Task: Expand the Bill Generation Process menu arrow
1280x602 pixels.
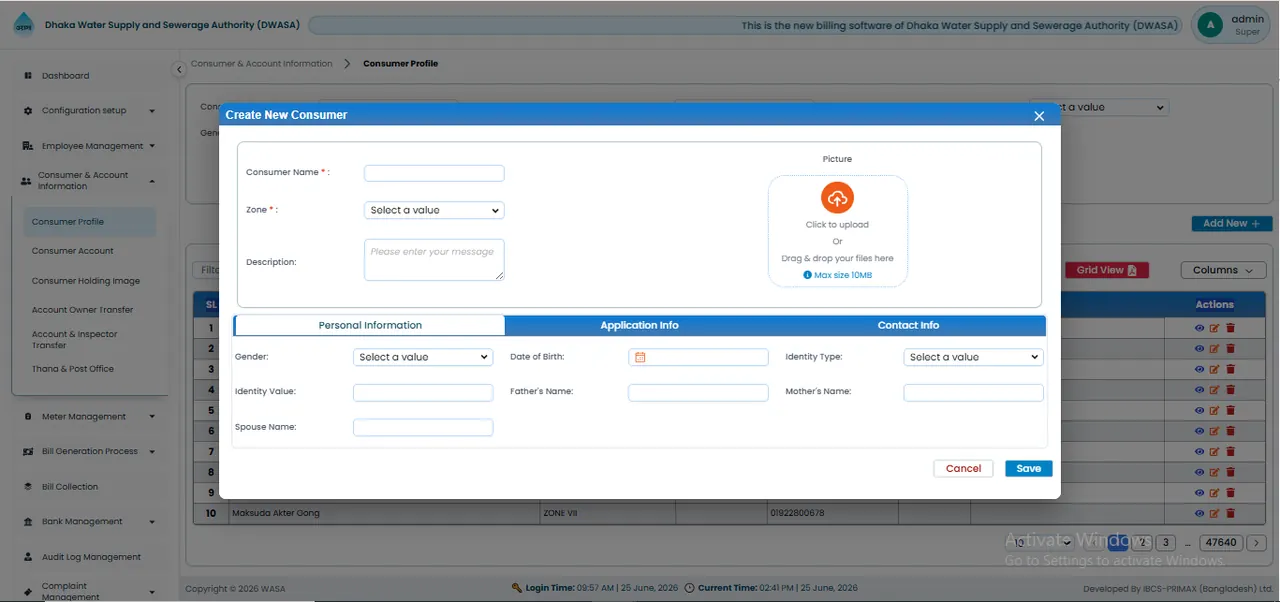Action: tap(152, 451)
